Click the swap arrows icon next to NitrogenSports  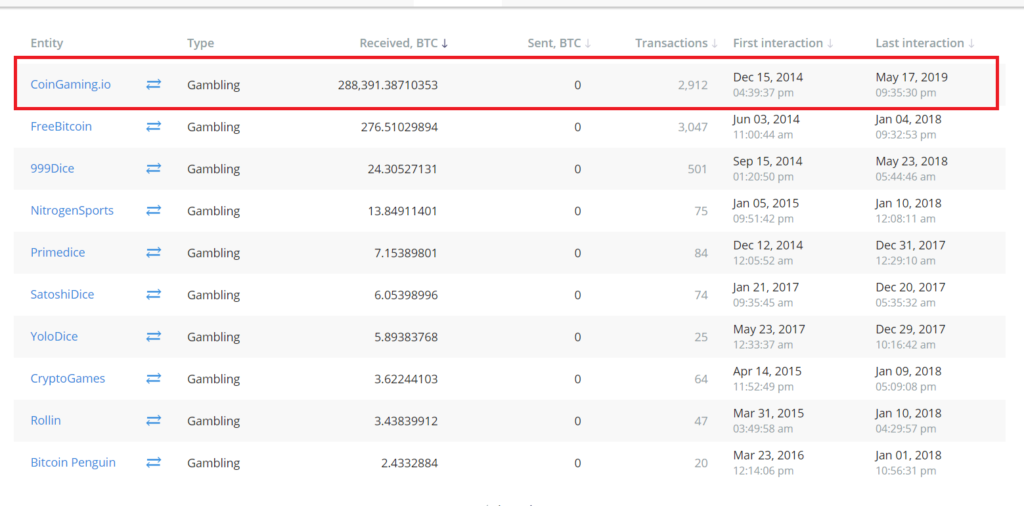coord(153,210)
